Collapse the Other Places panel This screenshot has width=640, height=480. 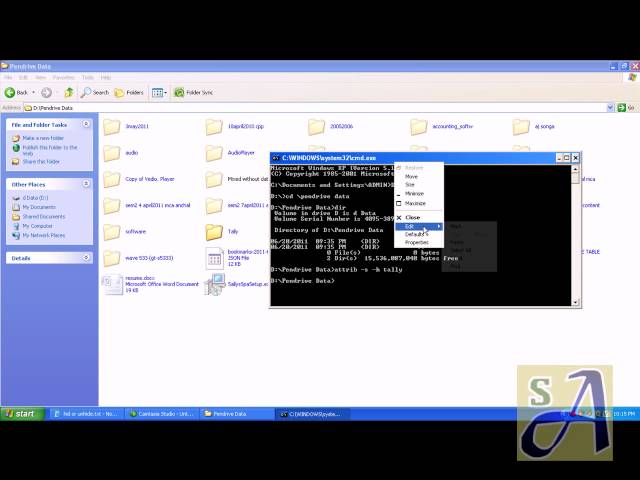pyautogui.click(x=86, y=184)
